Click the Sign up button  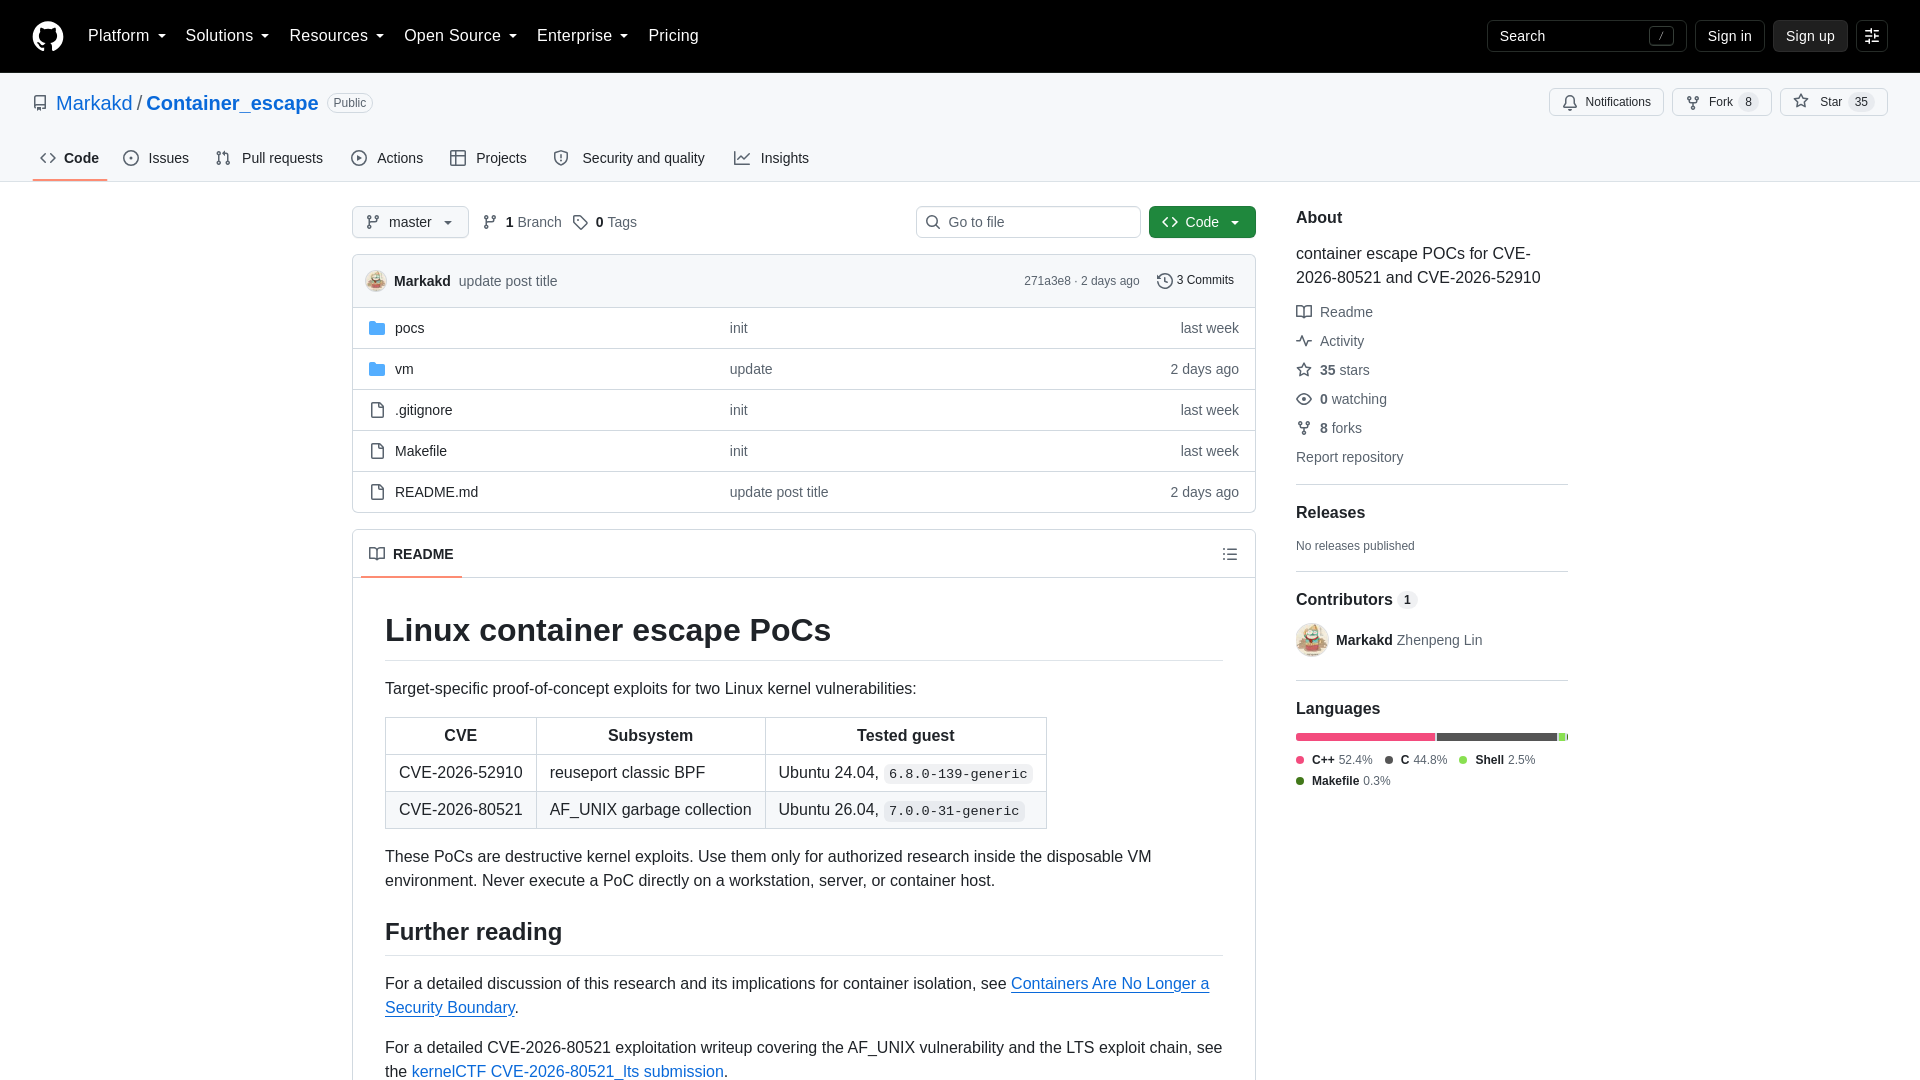pyautogui.click(x=1810, y=36)
